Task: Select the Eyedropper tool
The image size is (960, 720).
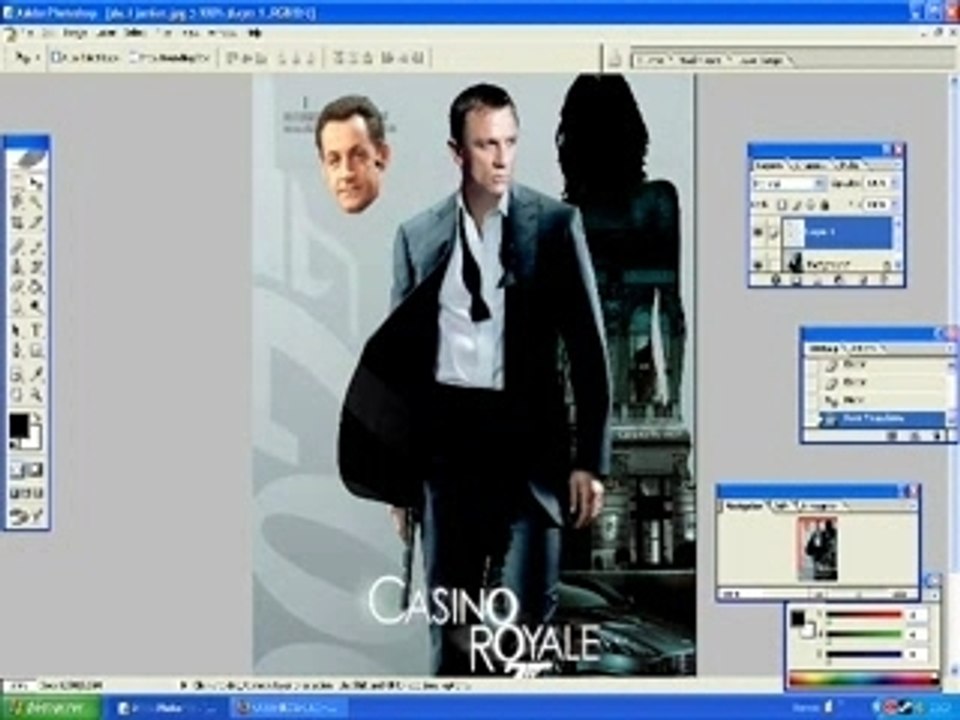Action: coord(36,374)
